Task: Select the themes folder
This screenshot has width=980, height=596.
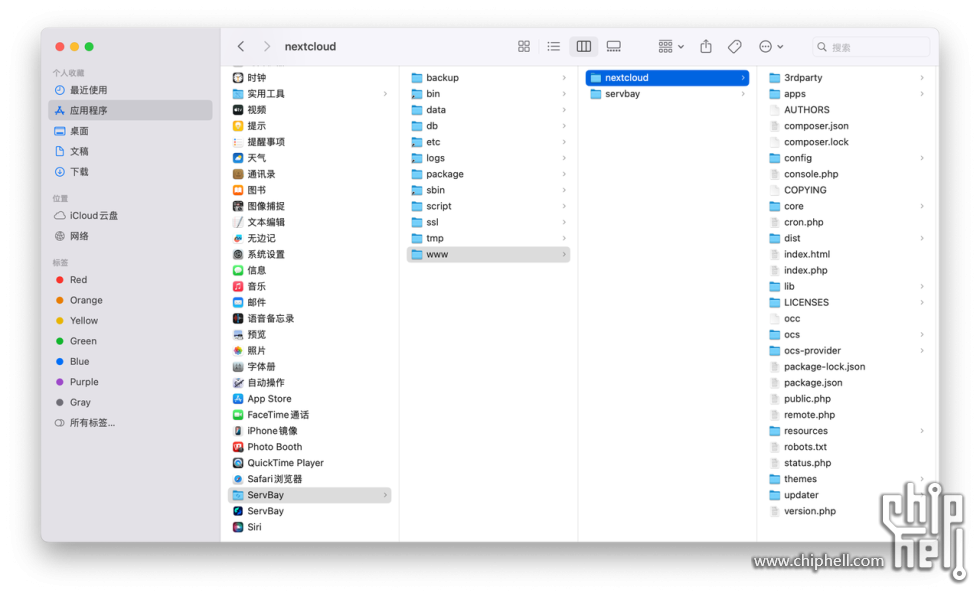Action: click(x=846, y=479)
